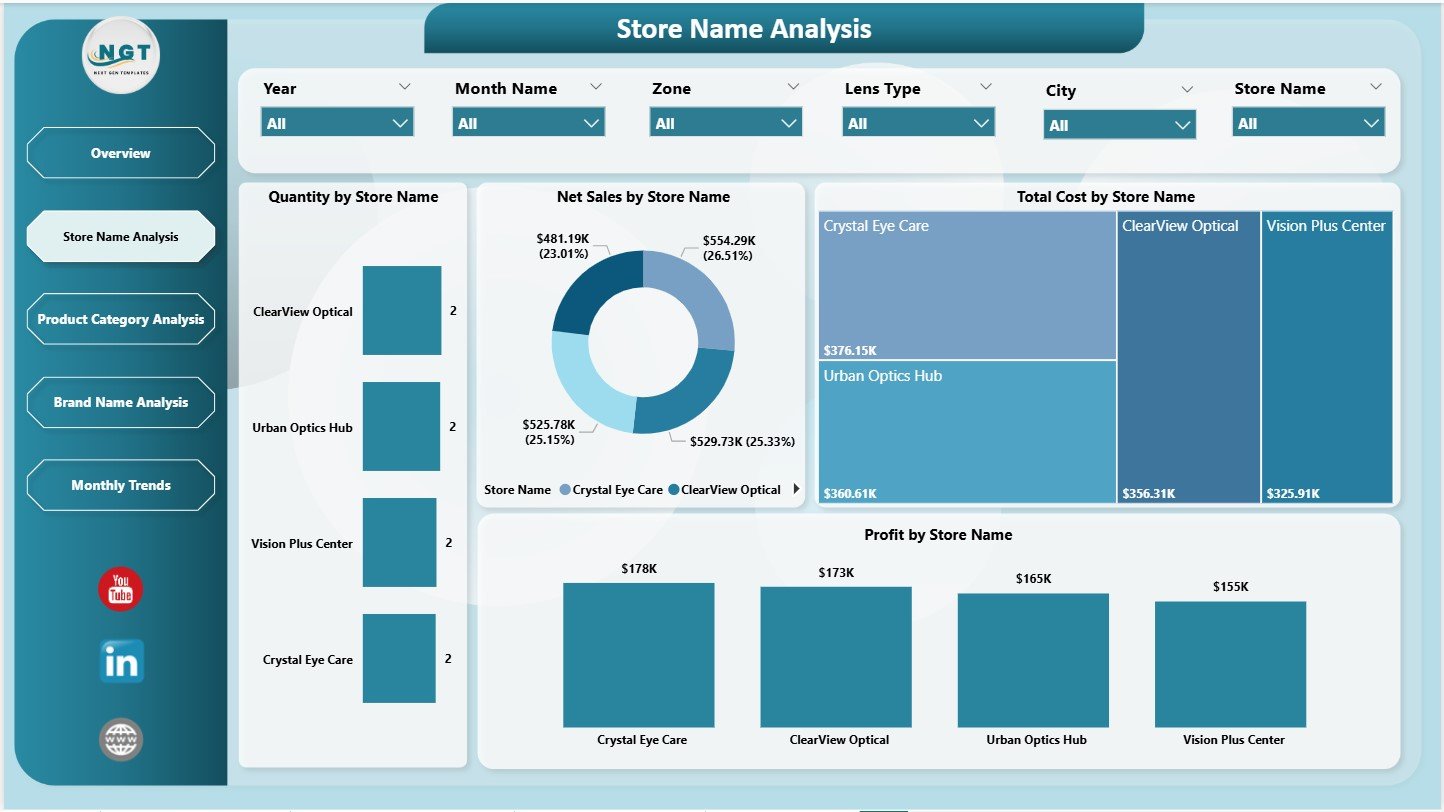The height and width of the screenshot is (812, 1444).
Task: Click the Crystal Eye Care profit bar
Action: pos(639,655)
